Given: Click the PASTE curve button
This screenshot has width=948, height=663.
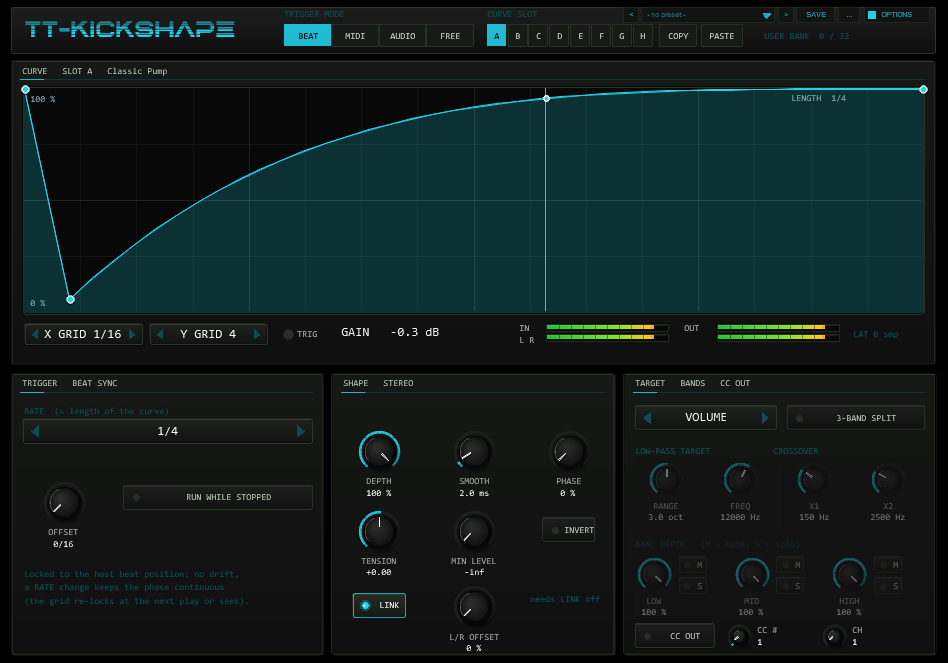Looking at the screenshot, I should [x=721, y=36].
